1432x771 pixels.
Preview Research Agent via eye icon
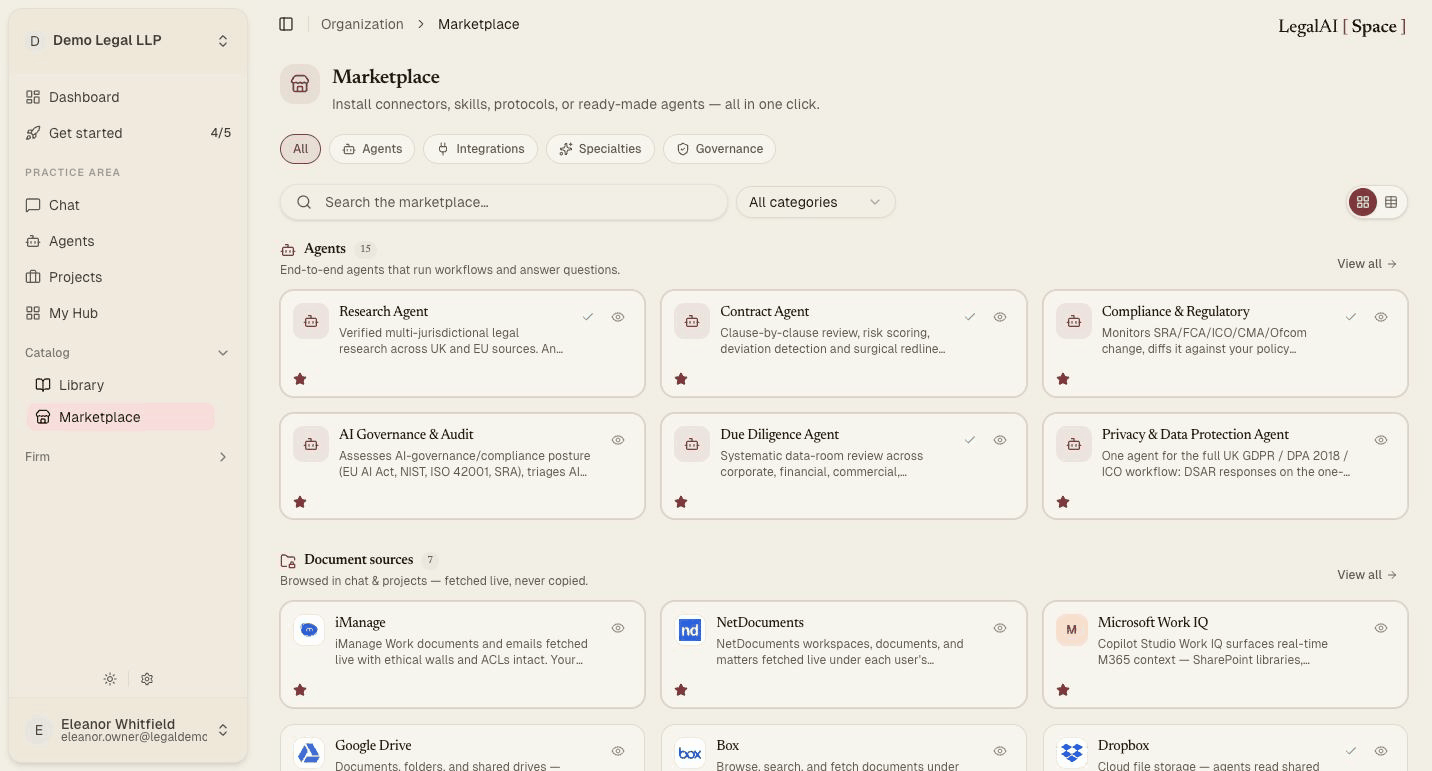tap(618, 317)
